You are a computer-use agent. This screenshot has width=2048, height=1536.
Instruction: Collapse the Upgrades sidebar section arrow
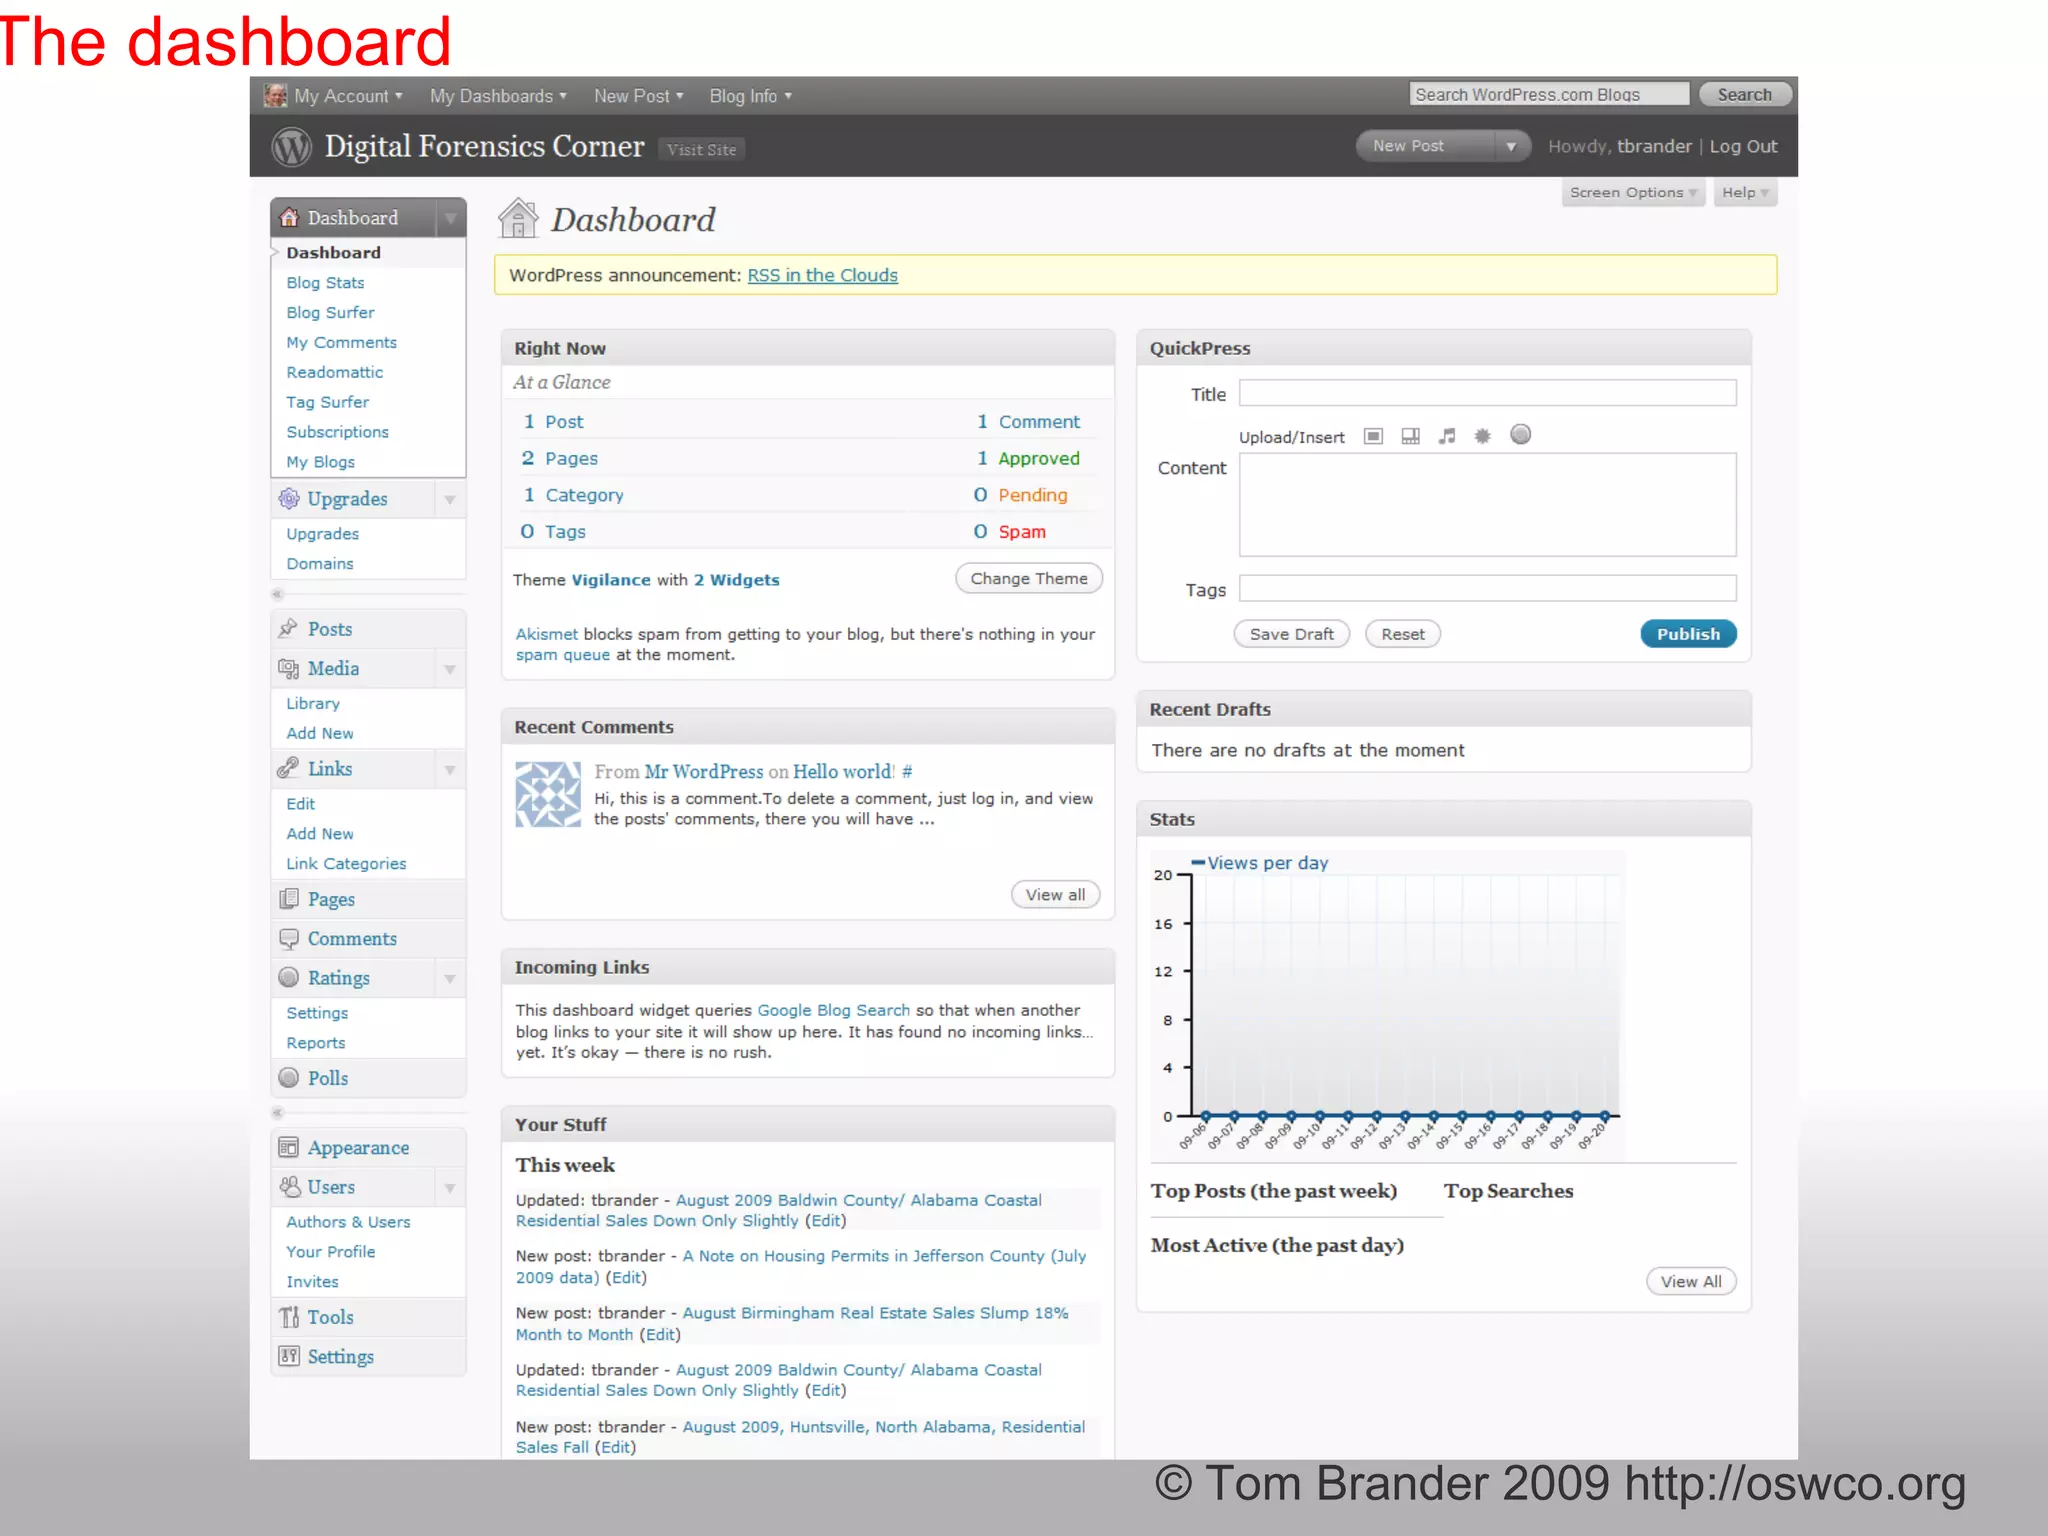tap(451, 498)
